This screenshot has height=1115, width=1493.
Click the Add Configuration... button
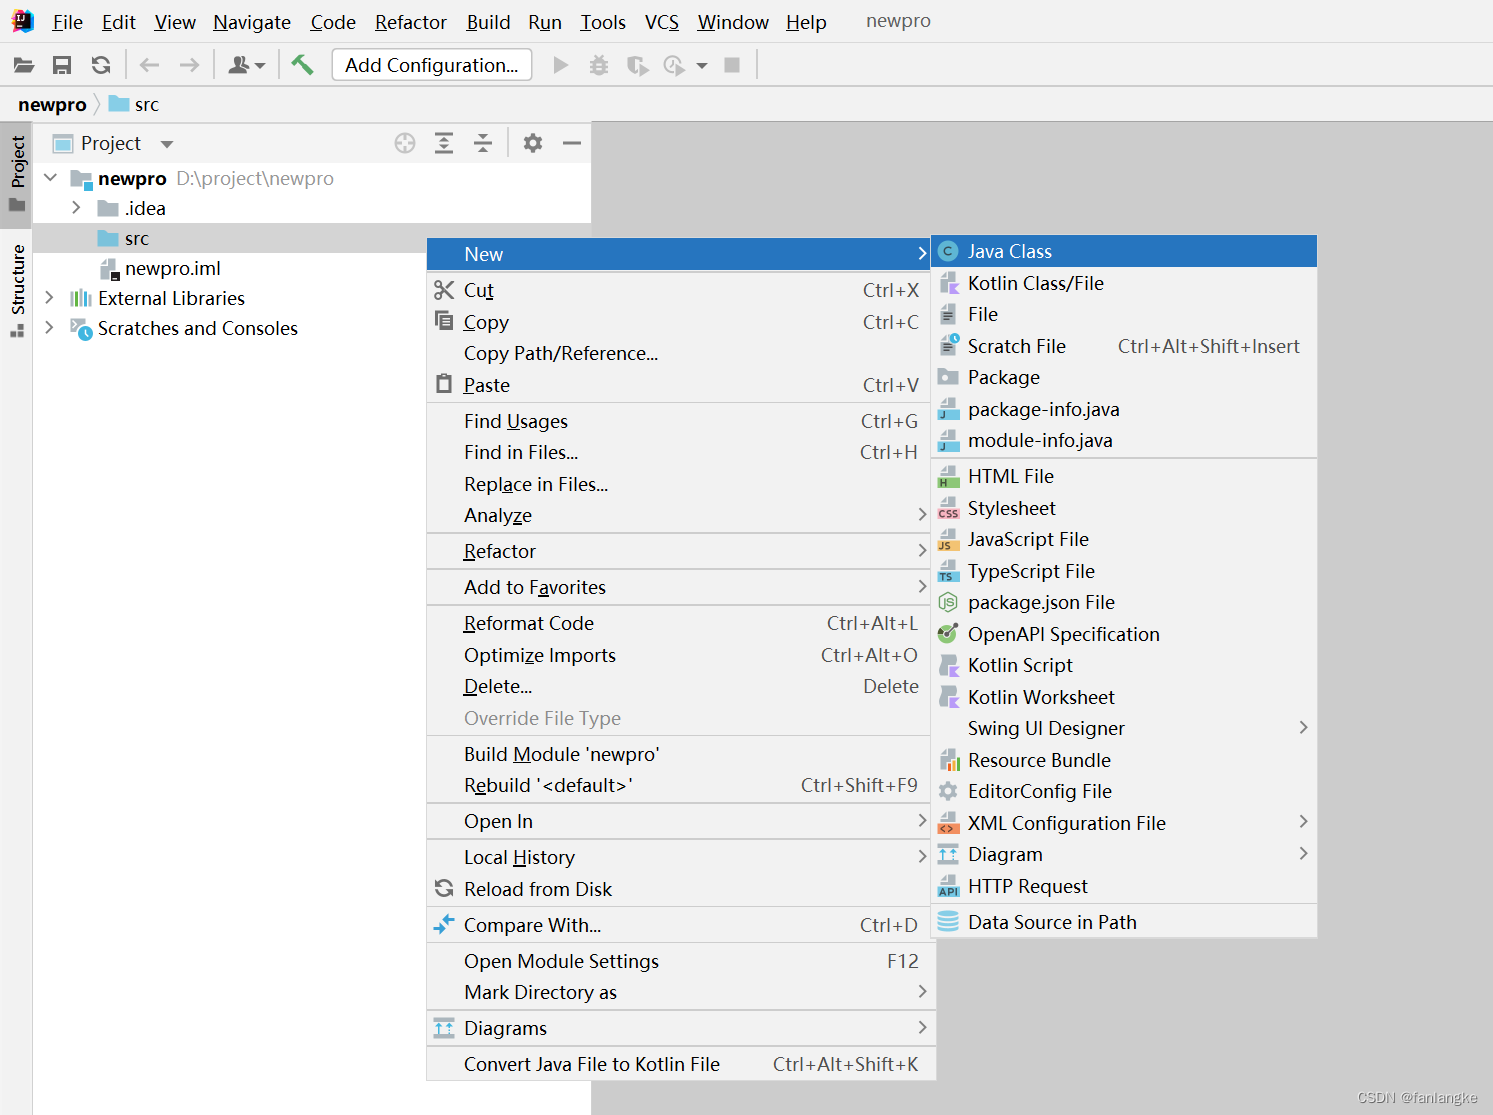432,65
